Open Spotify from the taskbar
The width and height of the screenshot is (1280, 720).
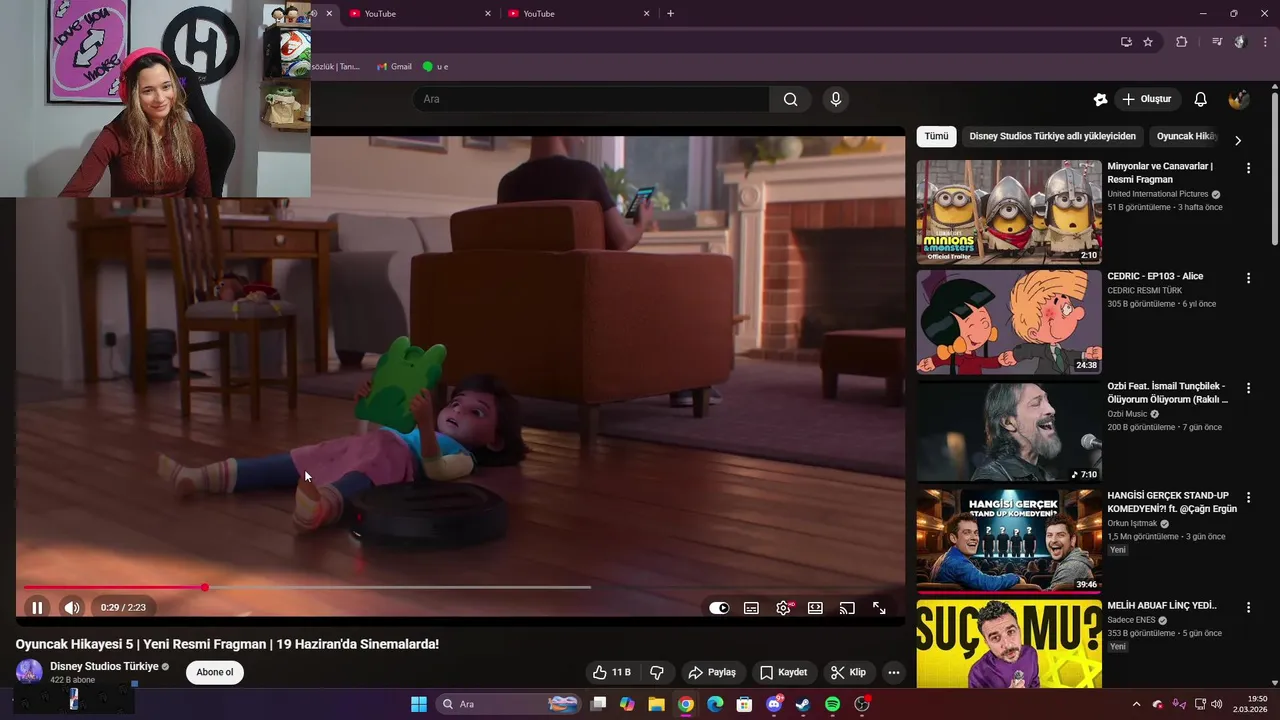click(x=832, y=704)
